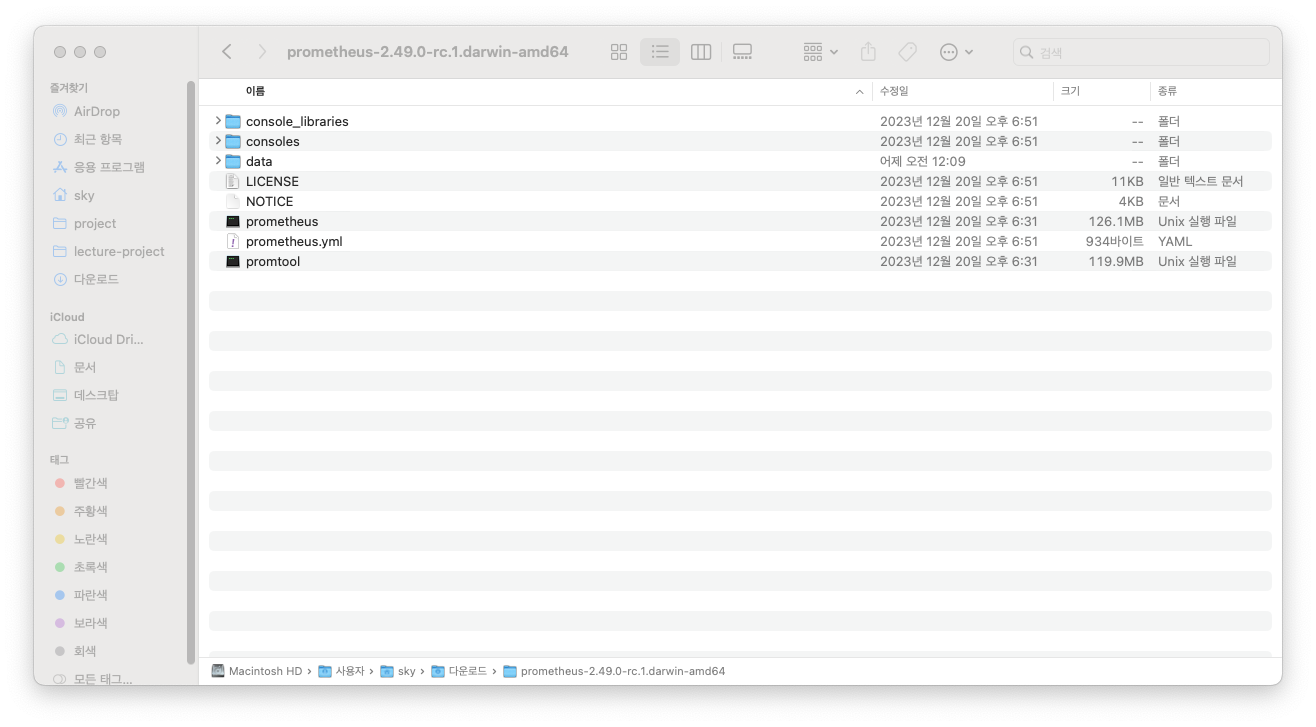Select the promtool executable icon
Viewport: 1316px width, 727px height.
(x=233, y=261)
